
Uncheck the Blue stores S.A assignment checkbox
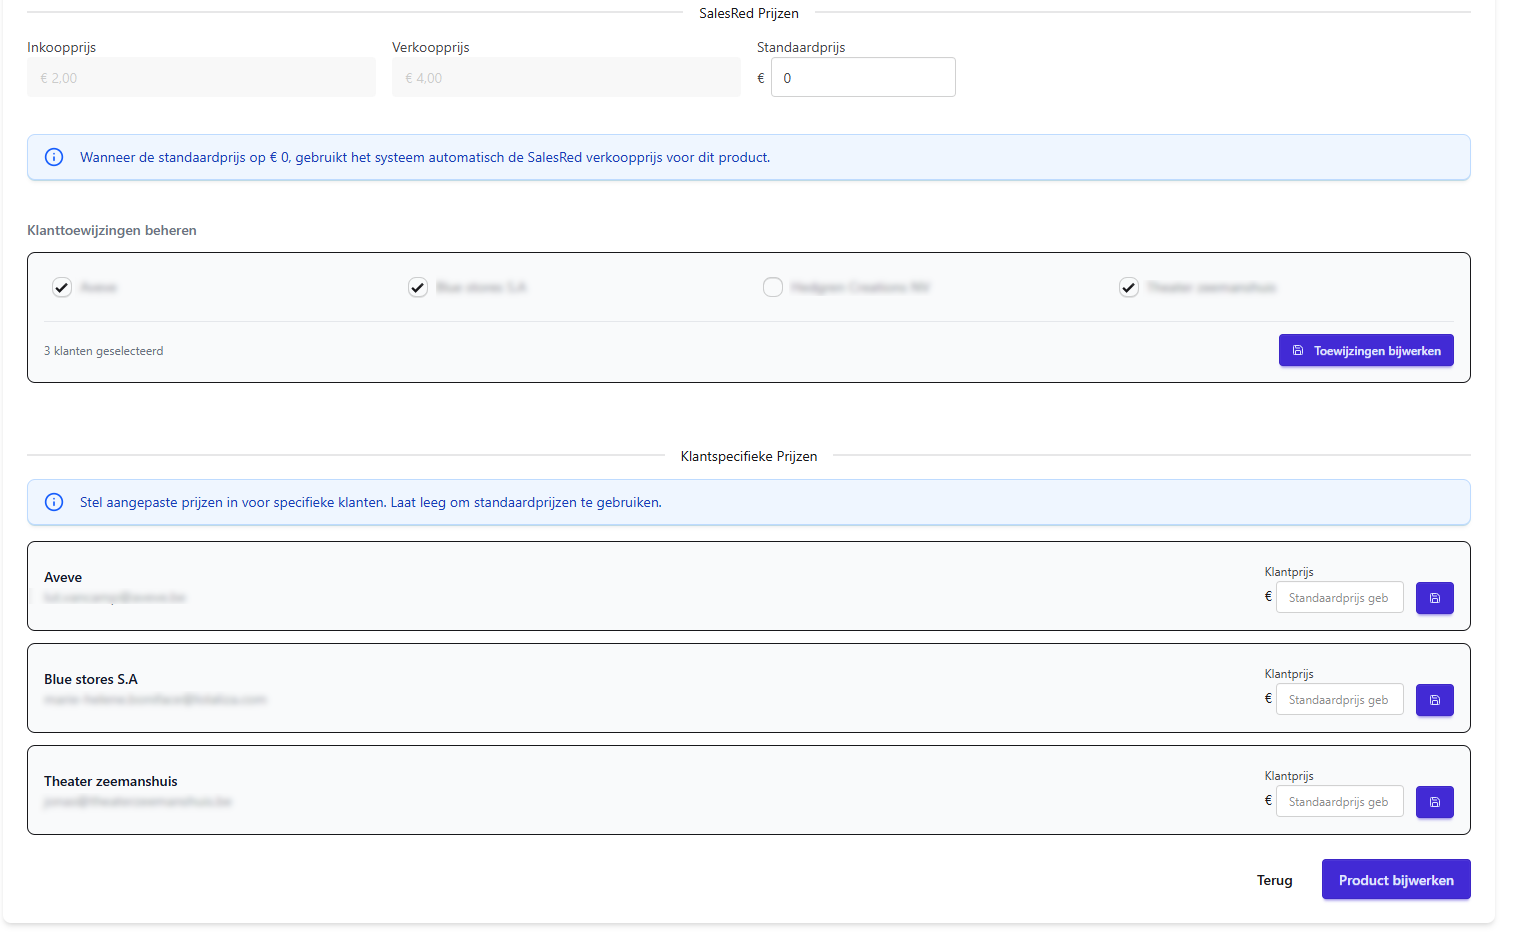(418, 287)
